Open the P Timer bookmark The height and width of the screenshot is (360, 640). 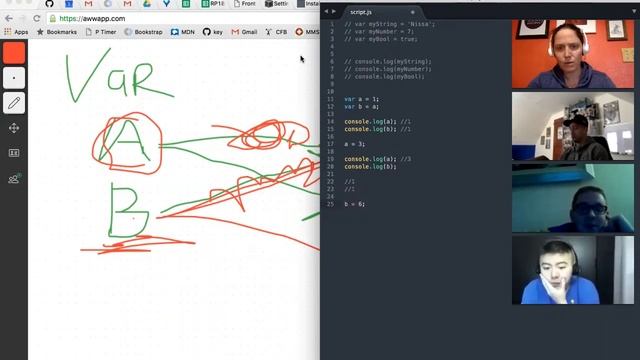click(x=101, y=32)
